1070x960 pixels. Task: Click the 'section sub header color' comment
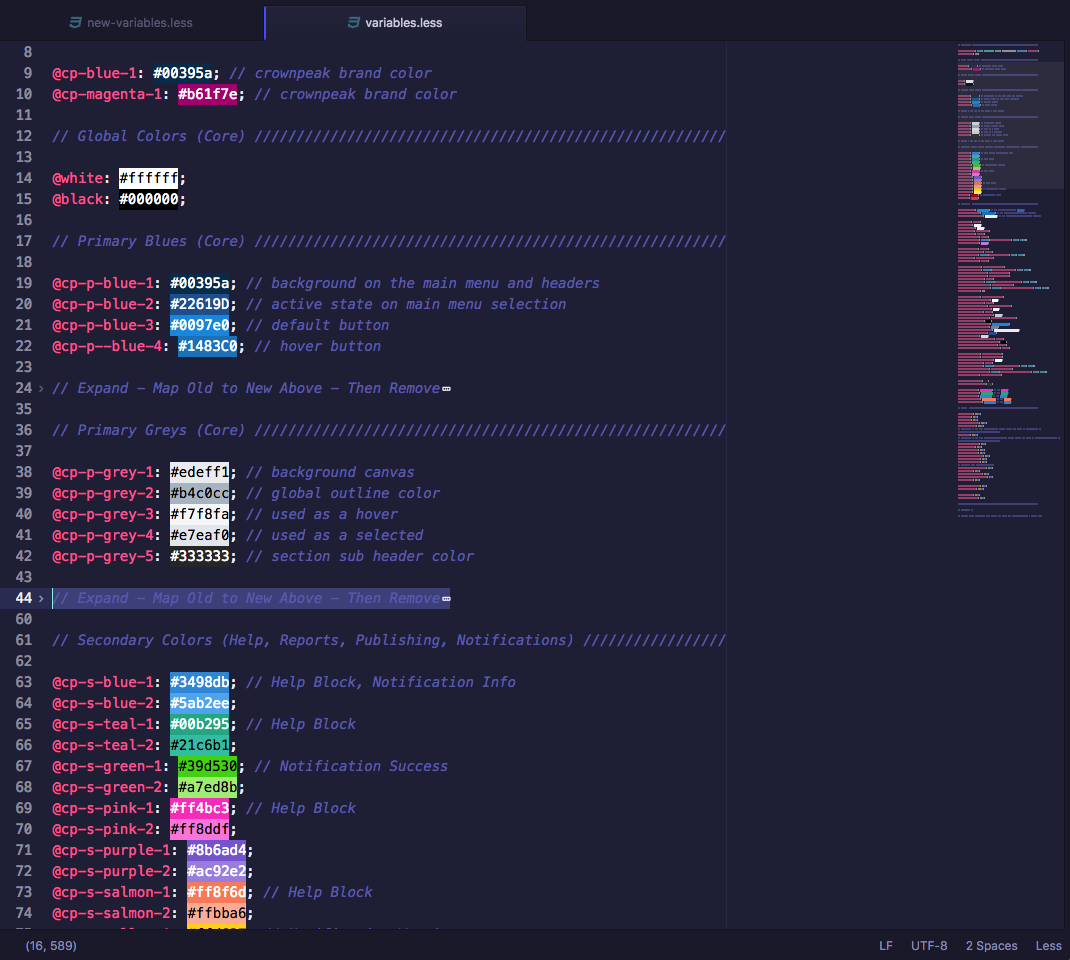click(360, 556)
